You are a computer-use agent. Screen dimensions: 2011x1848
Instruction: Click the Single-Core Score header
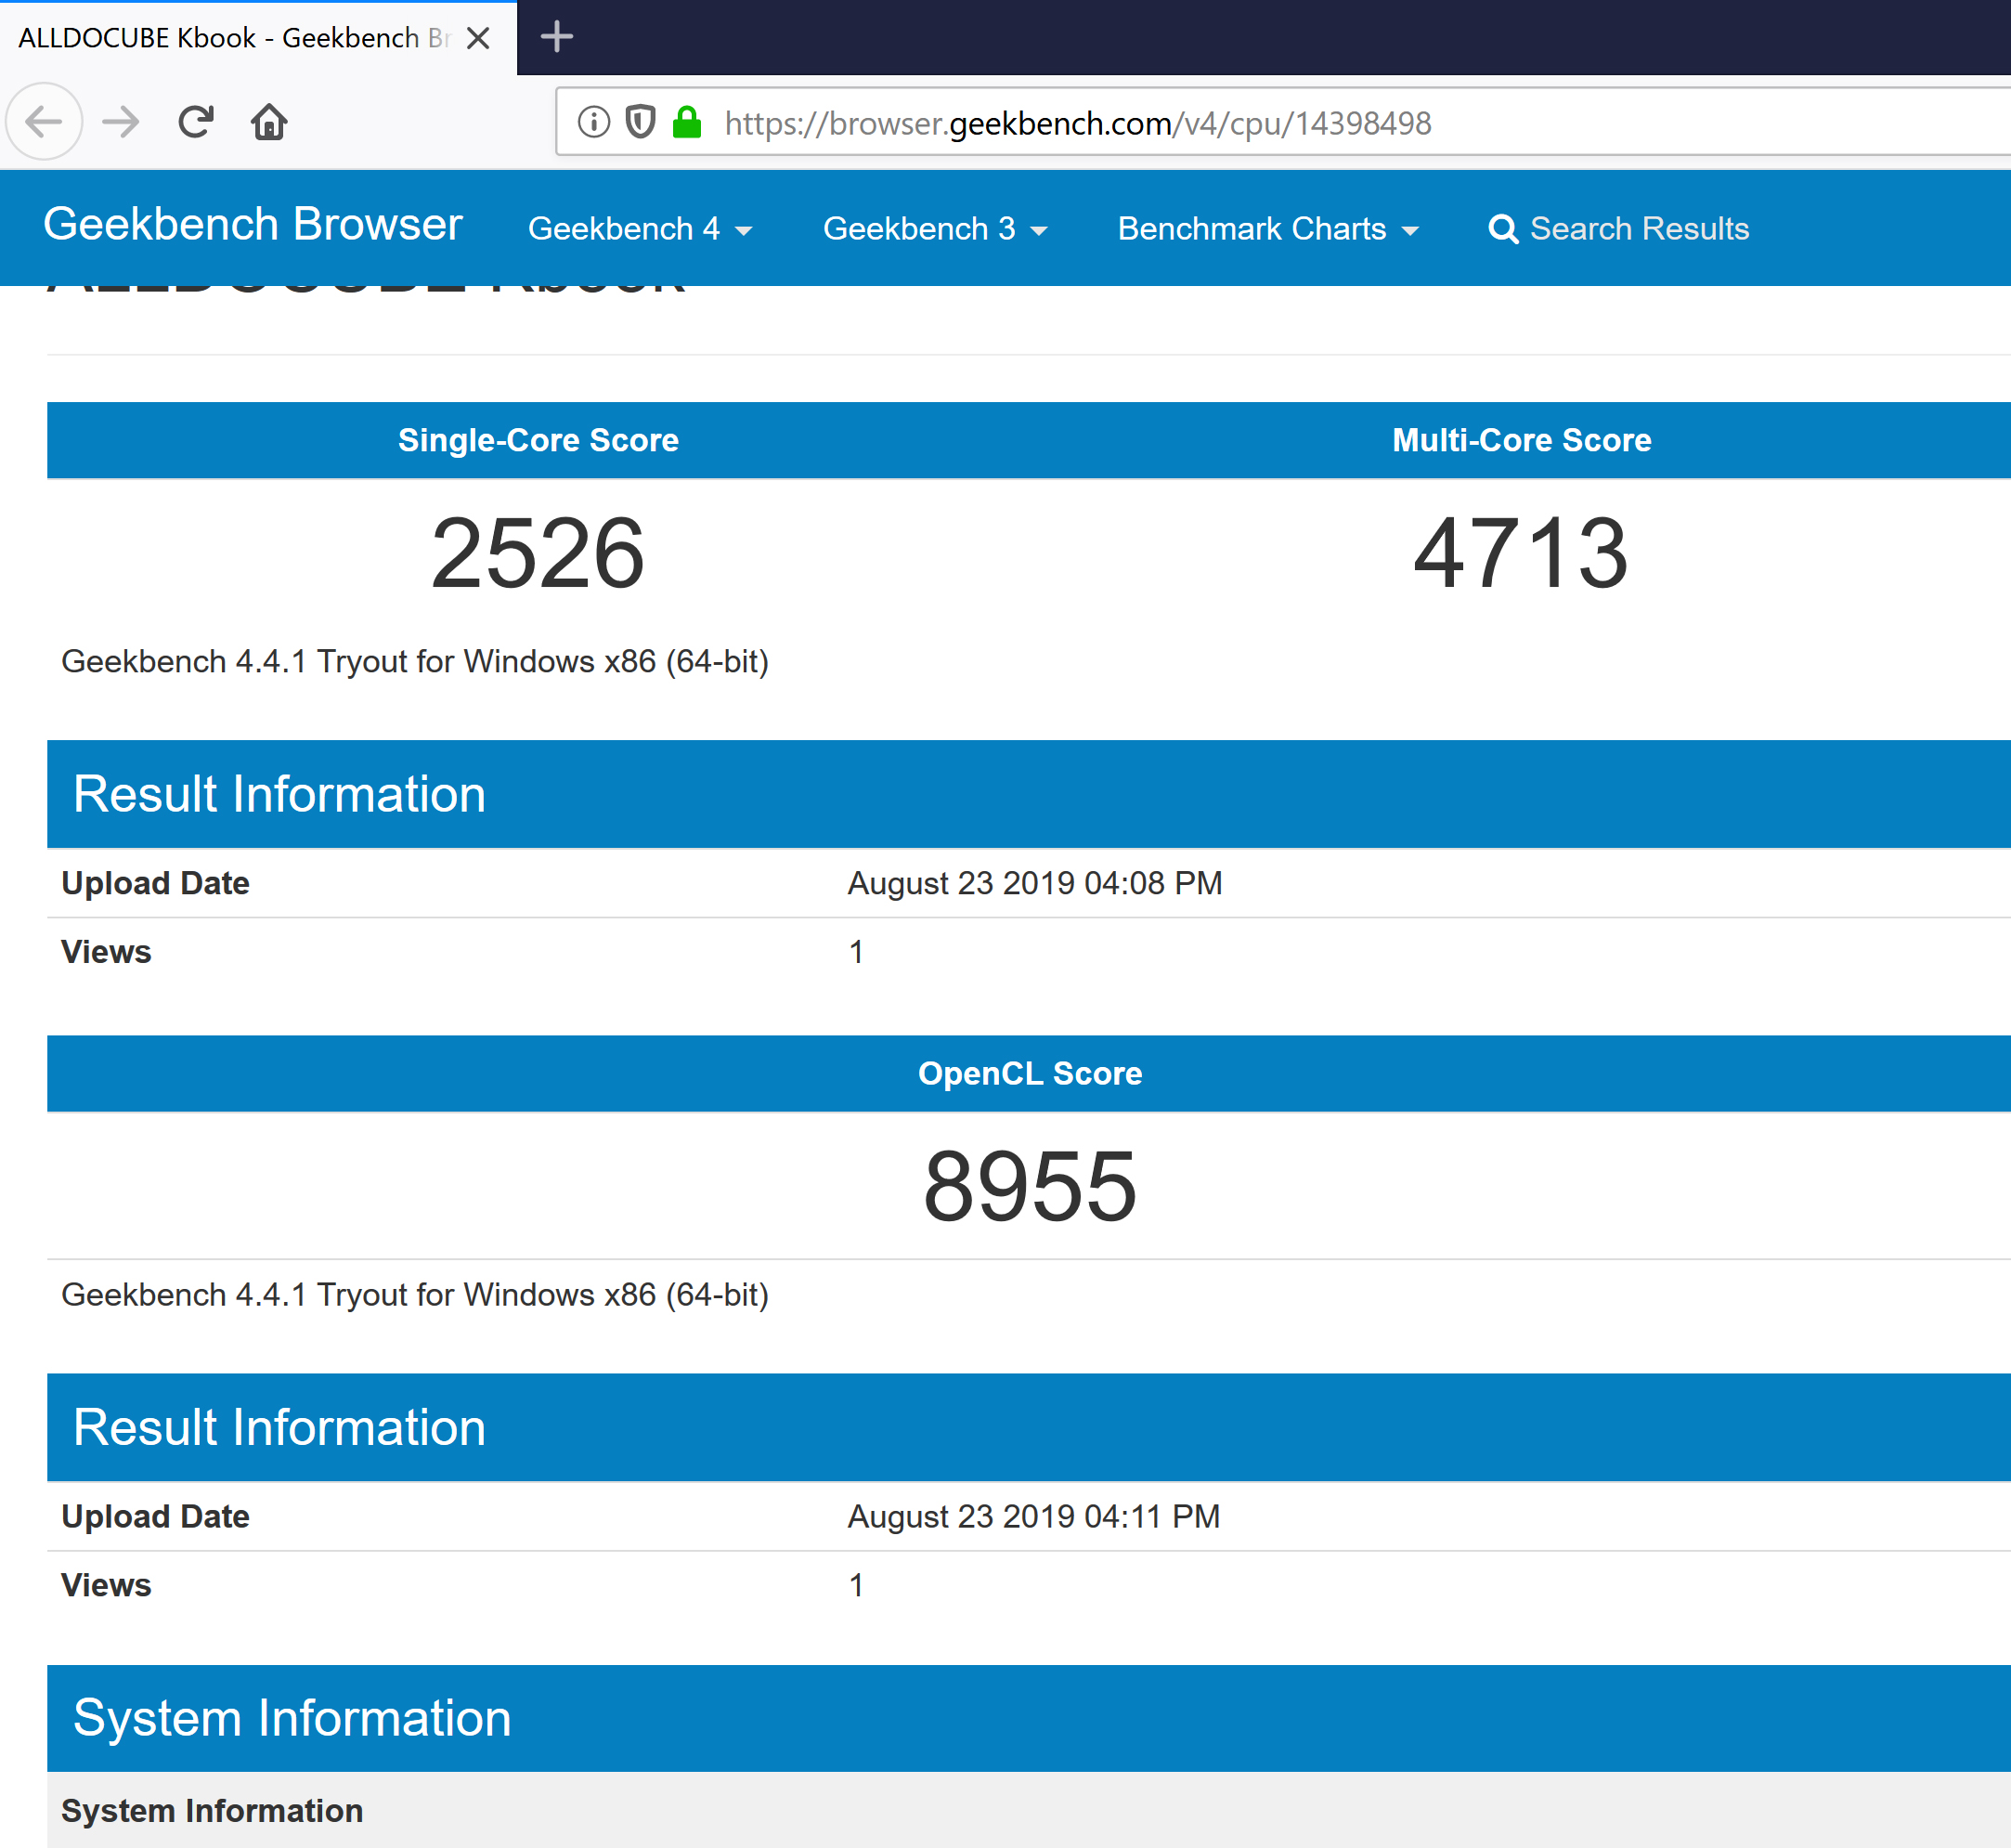point(538,440)
